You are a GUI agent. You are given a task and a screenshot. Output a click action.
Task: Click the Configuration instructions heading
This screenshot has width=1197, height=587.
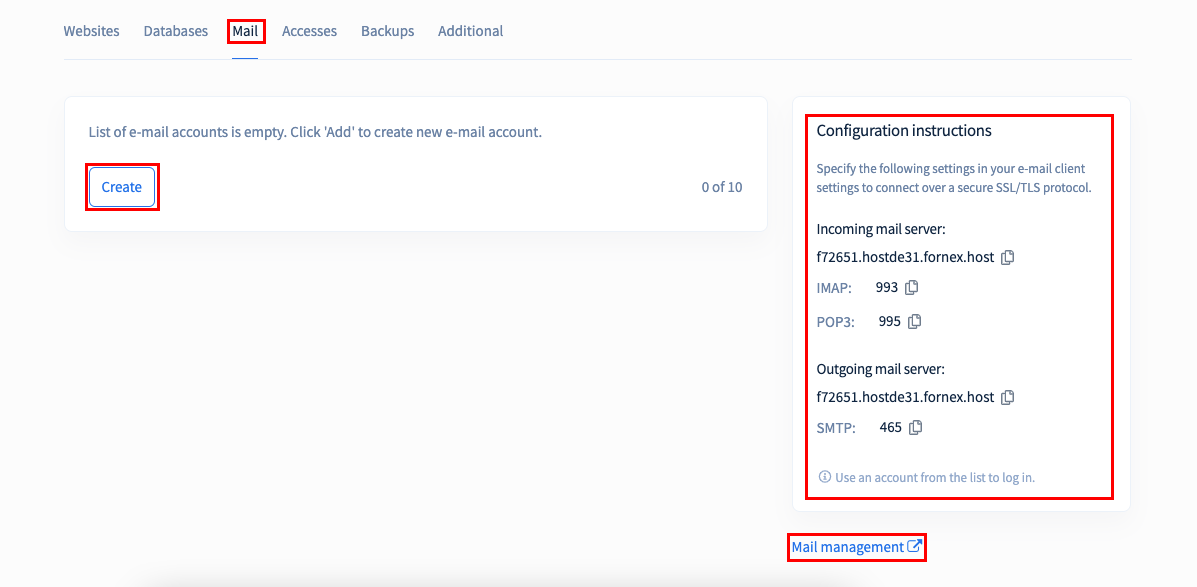click(904, 131)
